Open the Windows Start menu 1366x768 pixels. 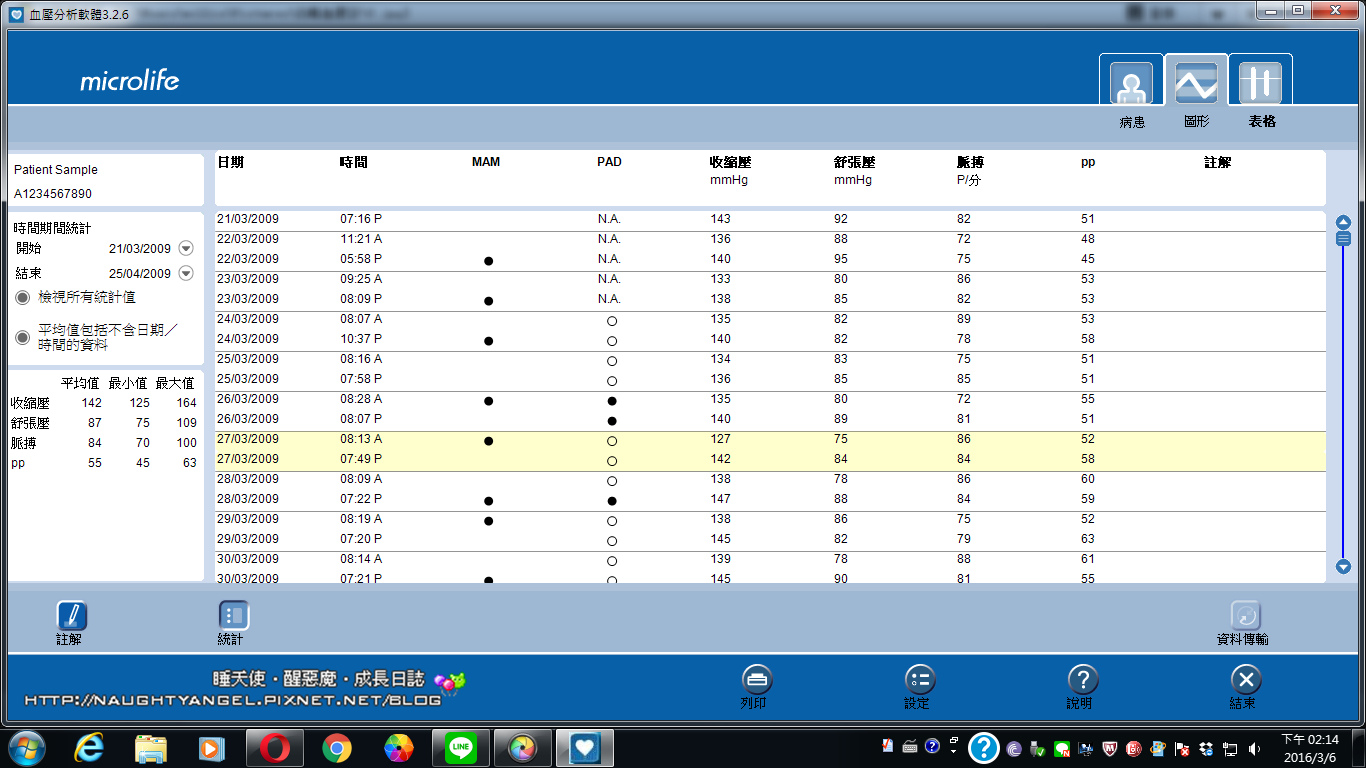click(26, 748)
